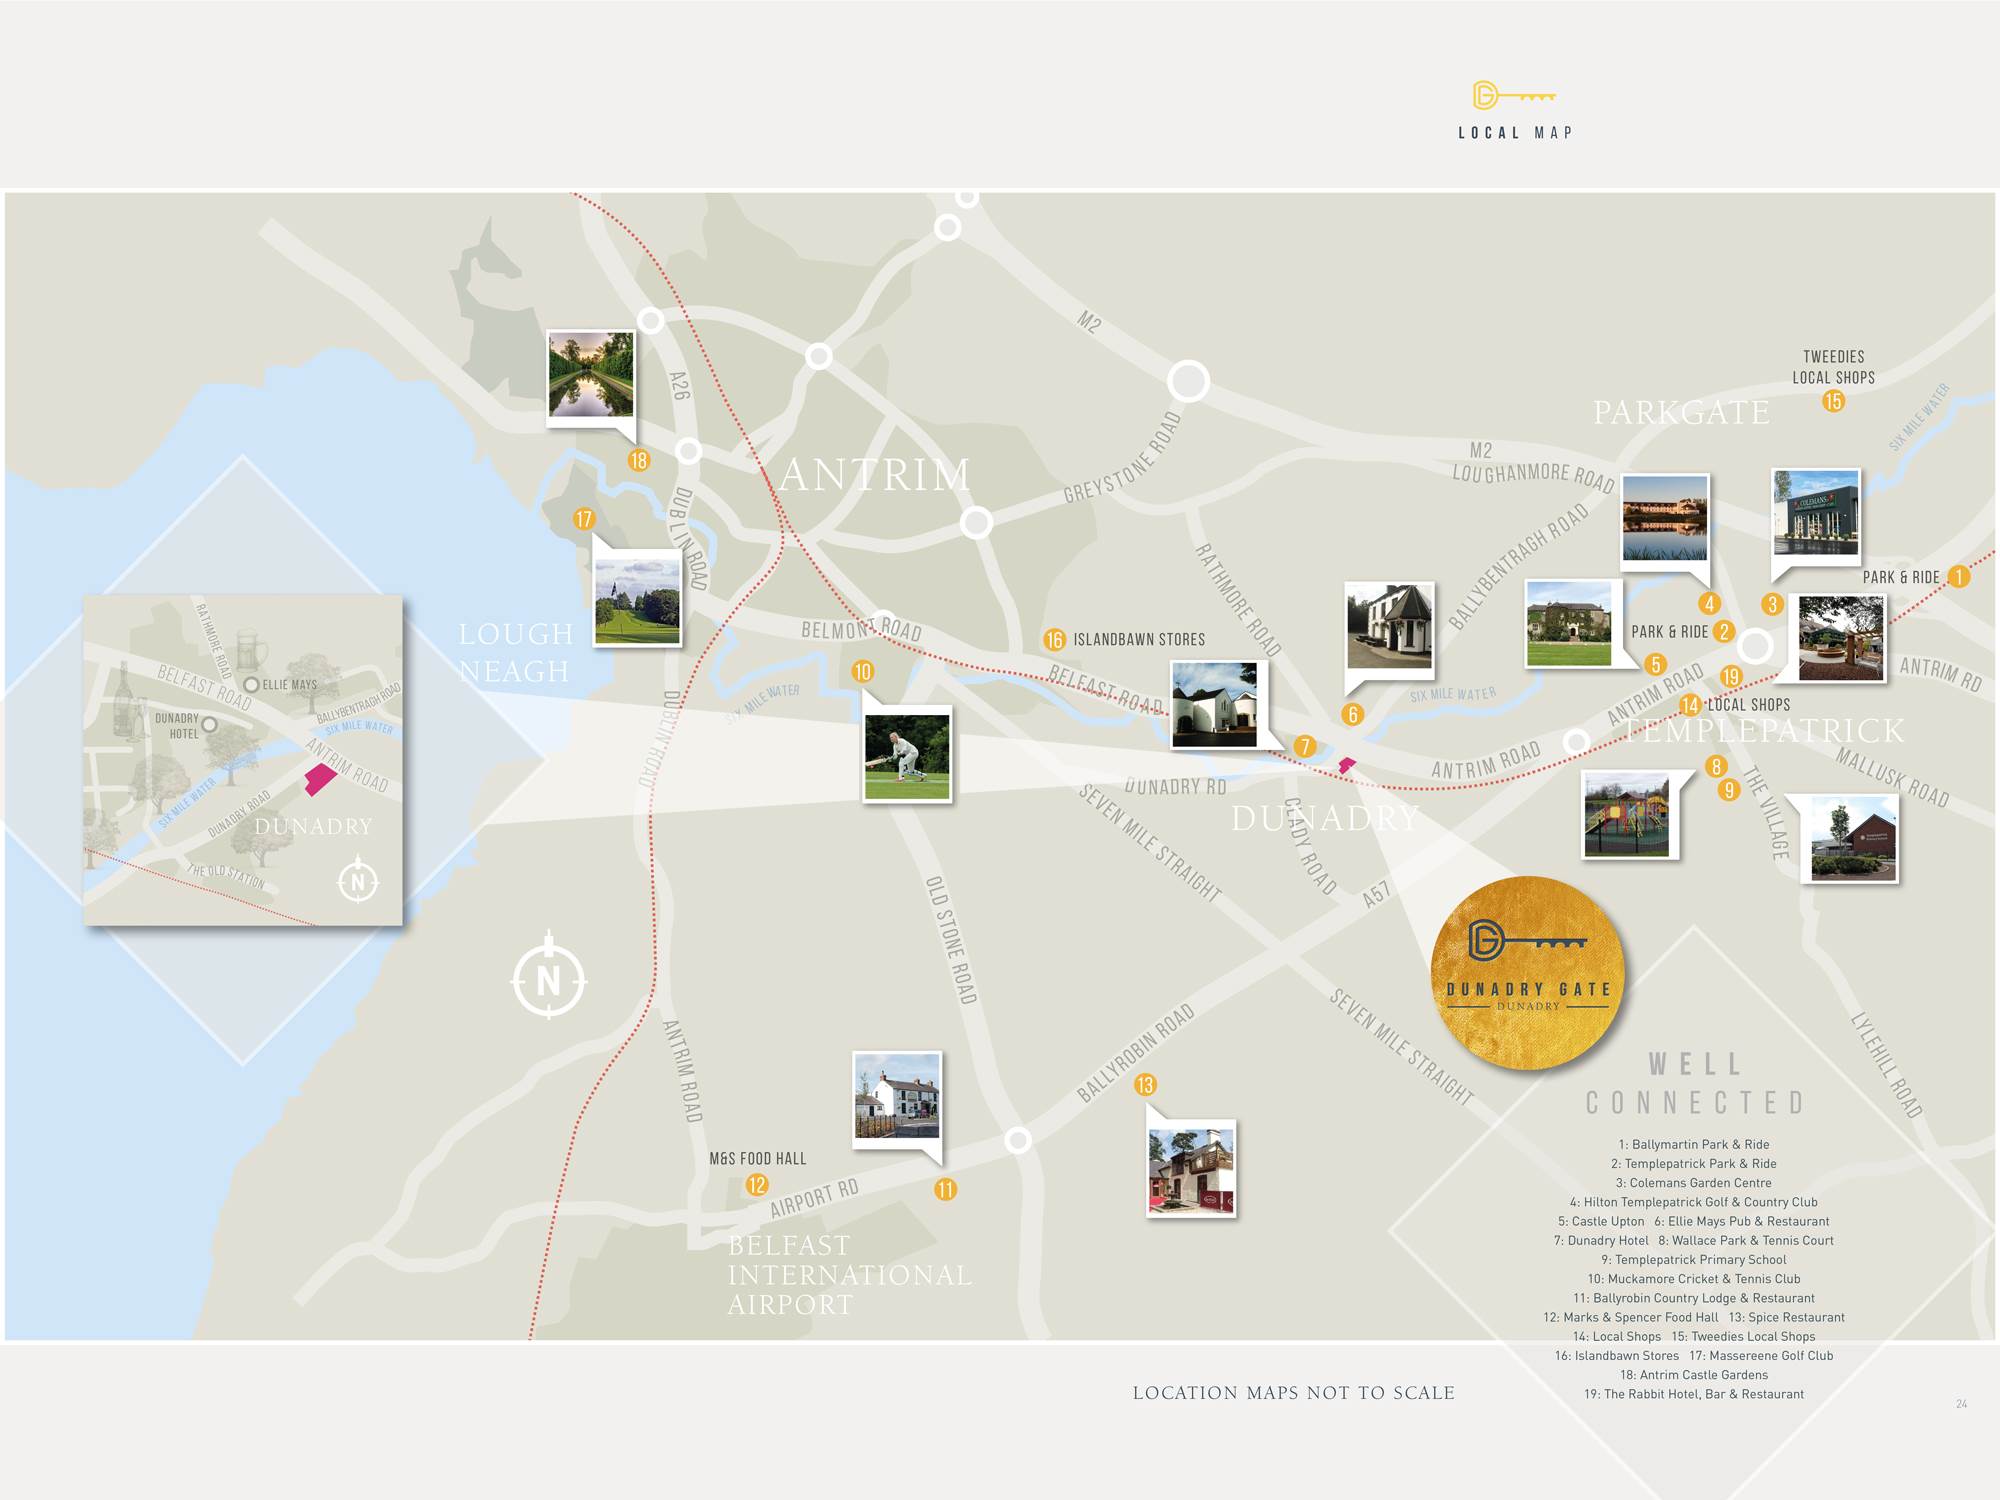Click marker 12 near M&S Food Hall
The image size is (2000, 1500).
pos(757,1185)
